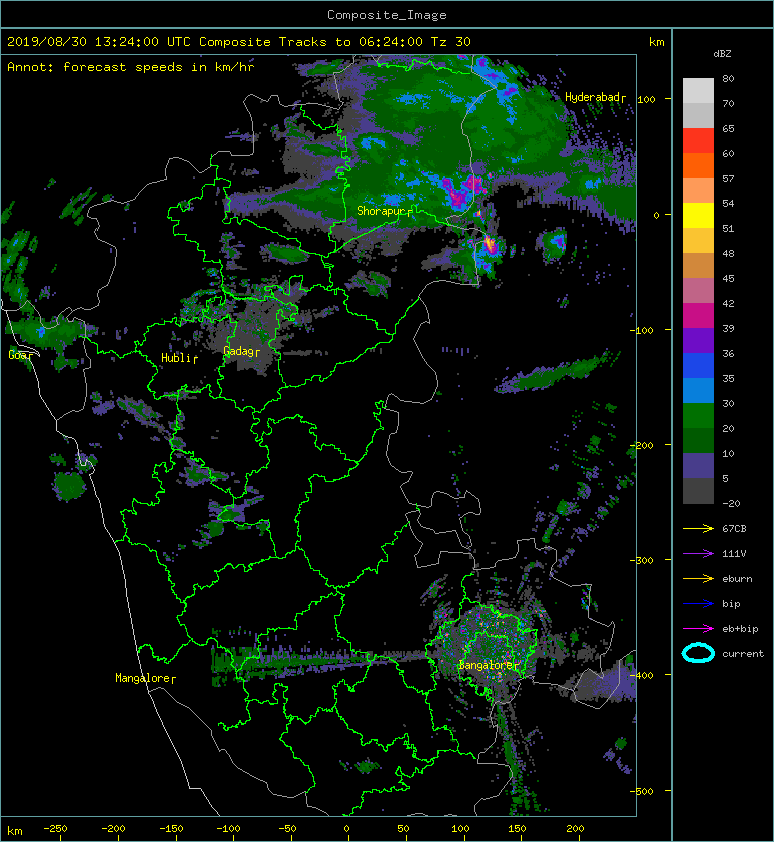The image size is (774, 842).
Task: Click the -100 horizontal axis tick label
Action: (228, 829)
